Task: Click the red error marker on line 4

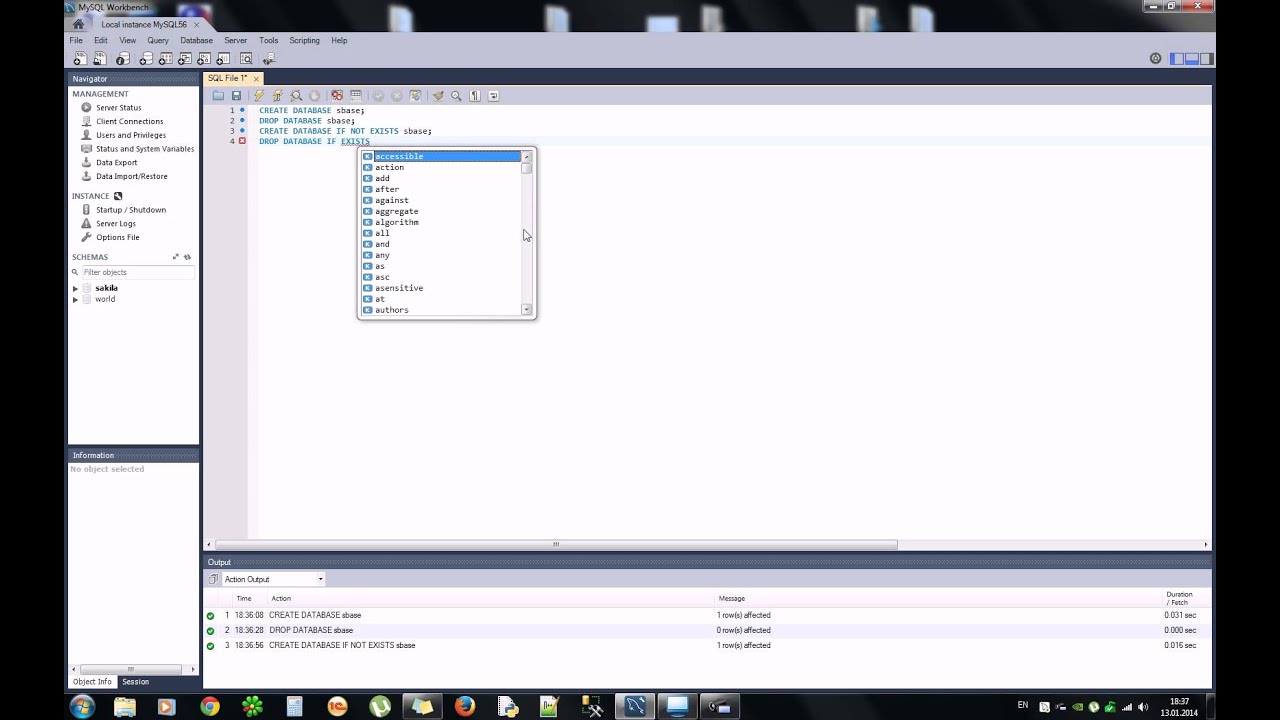Action: [x=242, y=141]
